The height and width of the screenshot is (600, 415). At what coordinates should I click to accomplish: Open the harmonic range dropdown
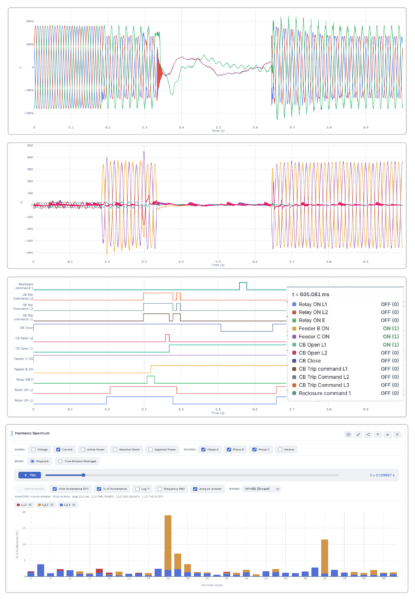262,489
